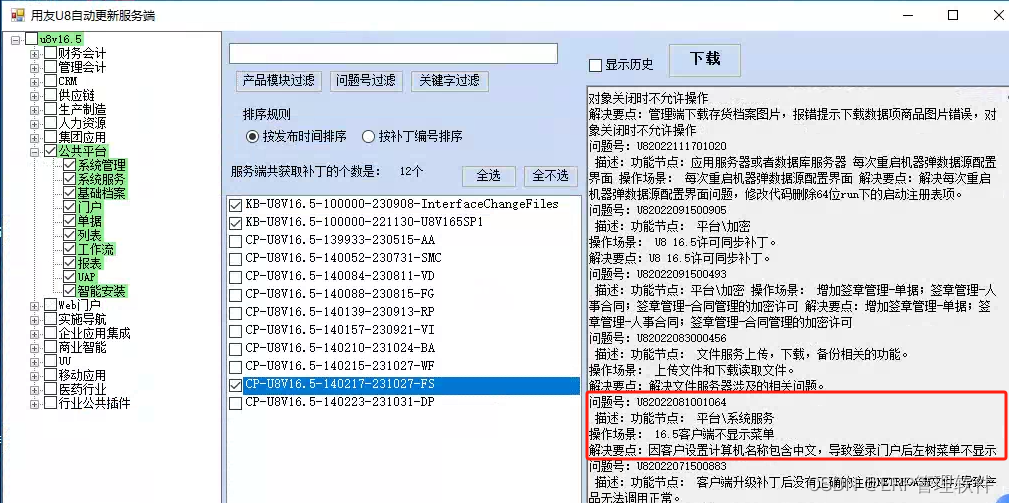Select the 移动应用 tree item

click(82, 375)
